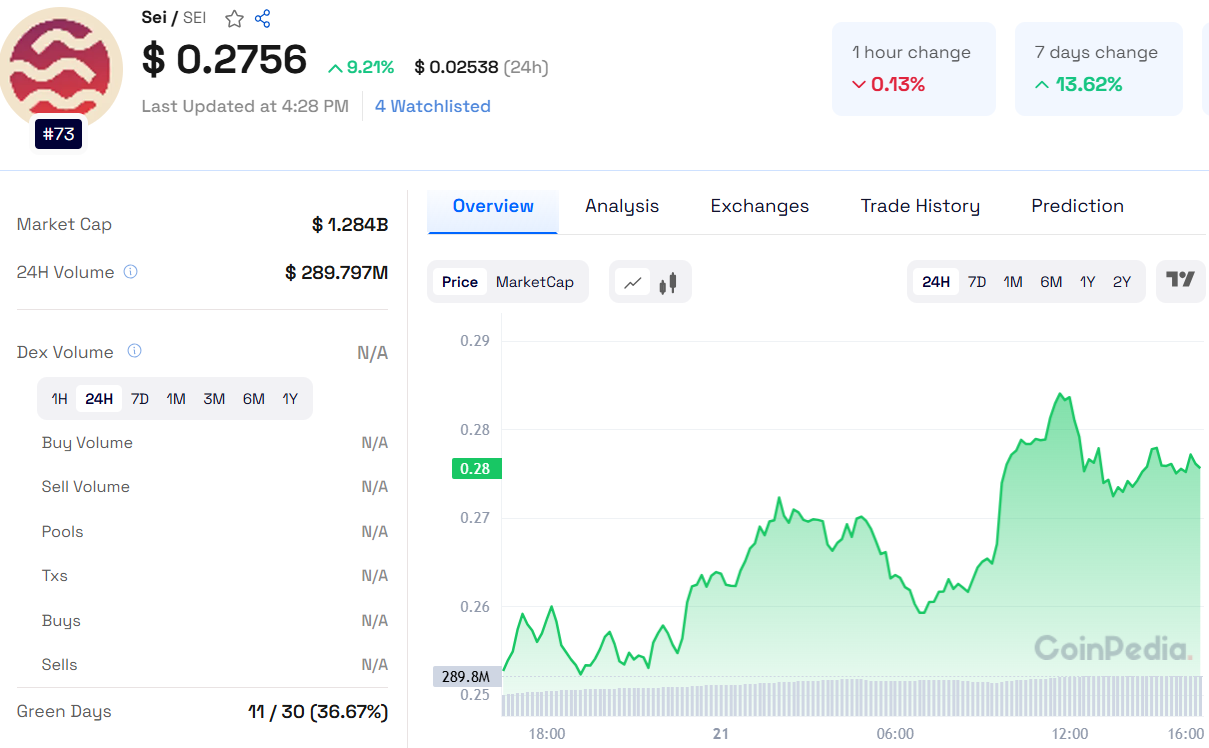
Task: Click the Sei coin logo
Action: [x=60, y=68]
